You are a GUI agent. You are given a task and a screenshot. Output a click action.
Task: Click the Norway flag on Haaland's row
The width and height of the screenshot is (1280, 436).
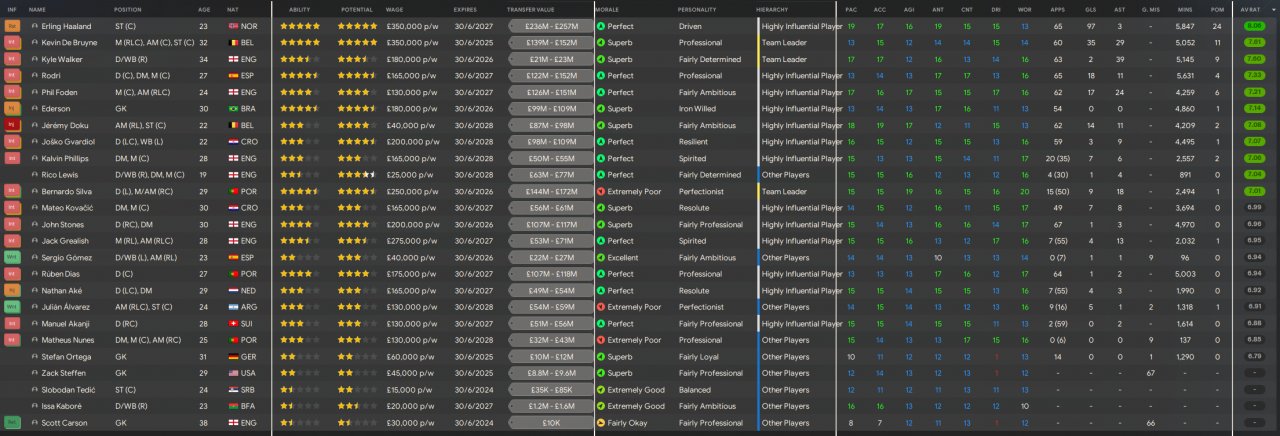pyautogui.click(x=233, y=26)
